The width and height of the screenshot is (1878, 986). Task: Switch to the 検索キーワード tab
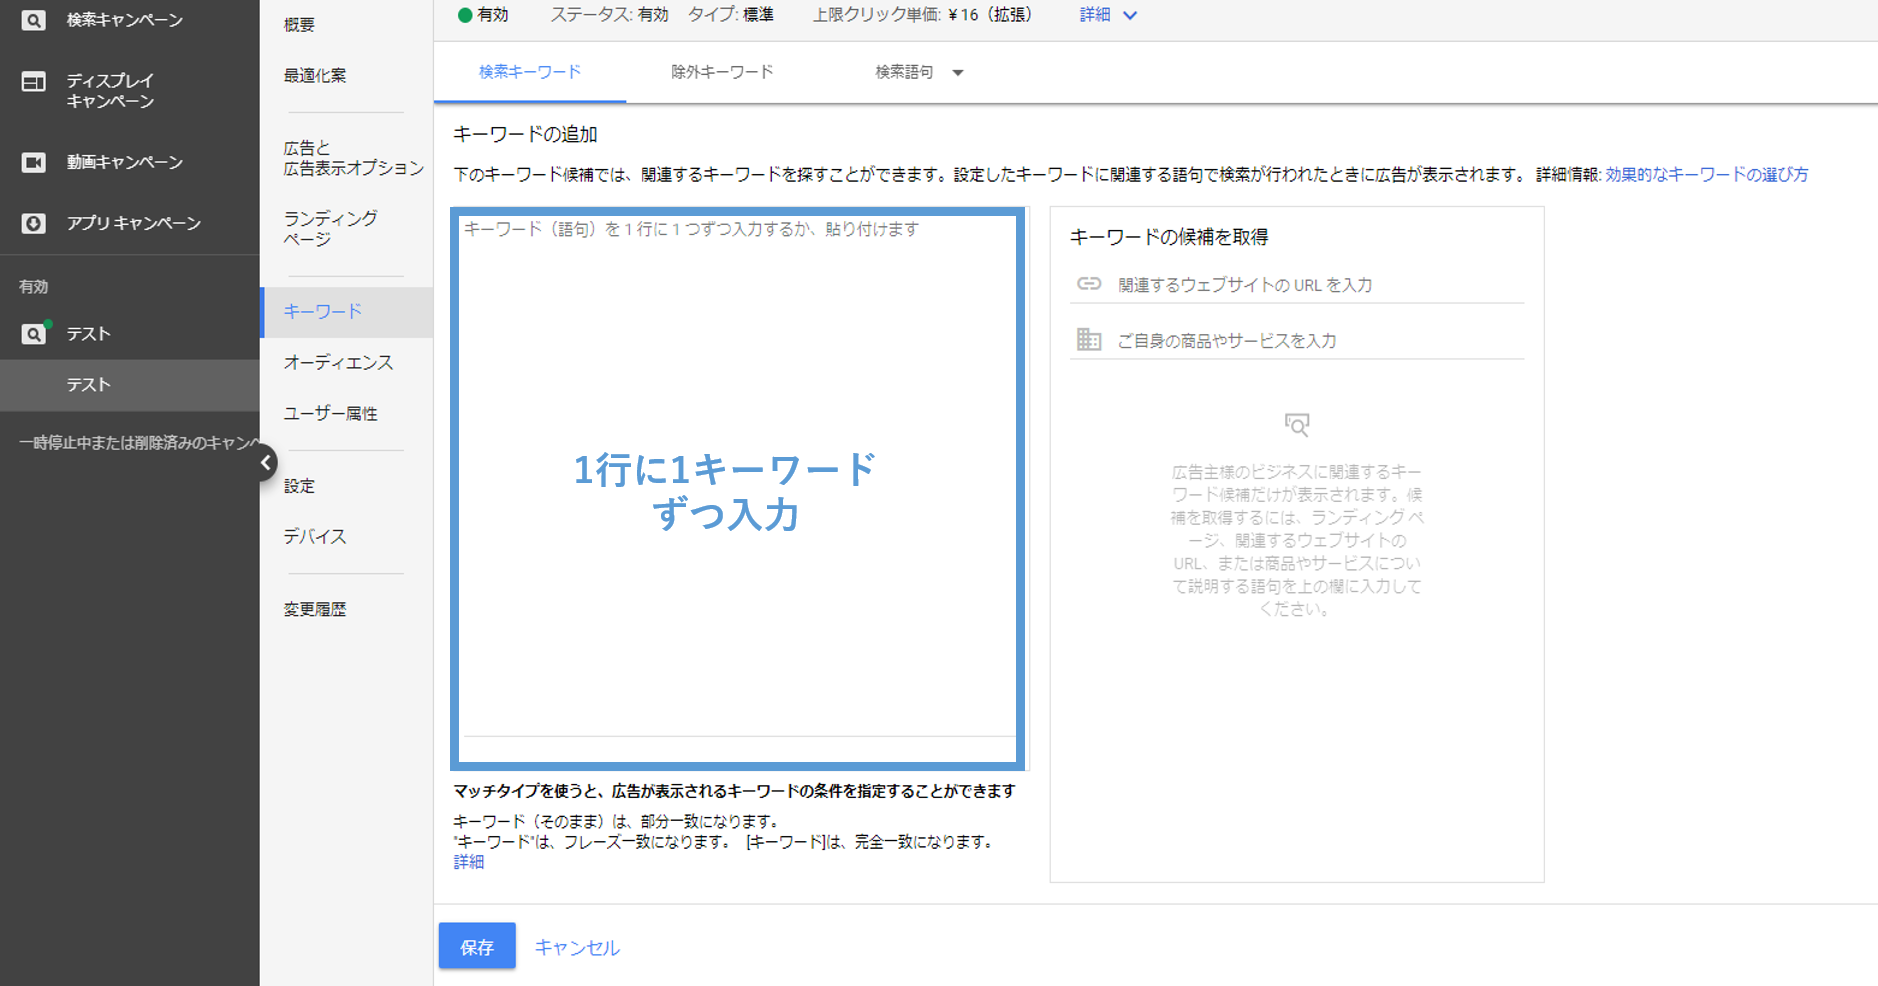coord(530,72)
